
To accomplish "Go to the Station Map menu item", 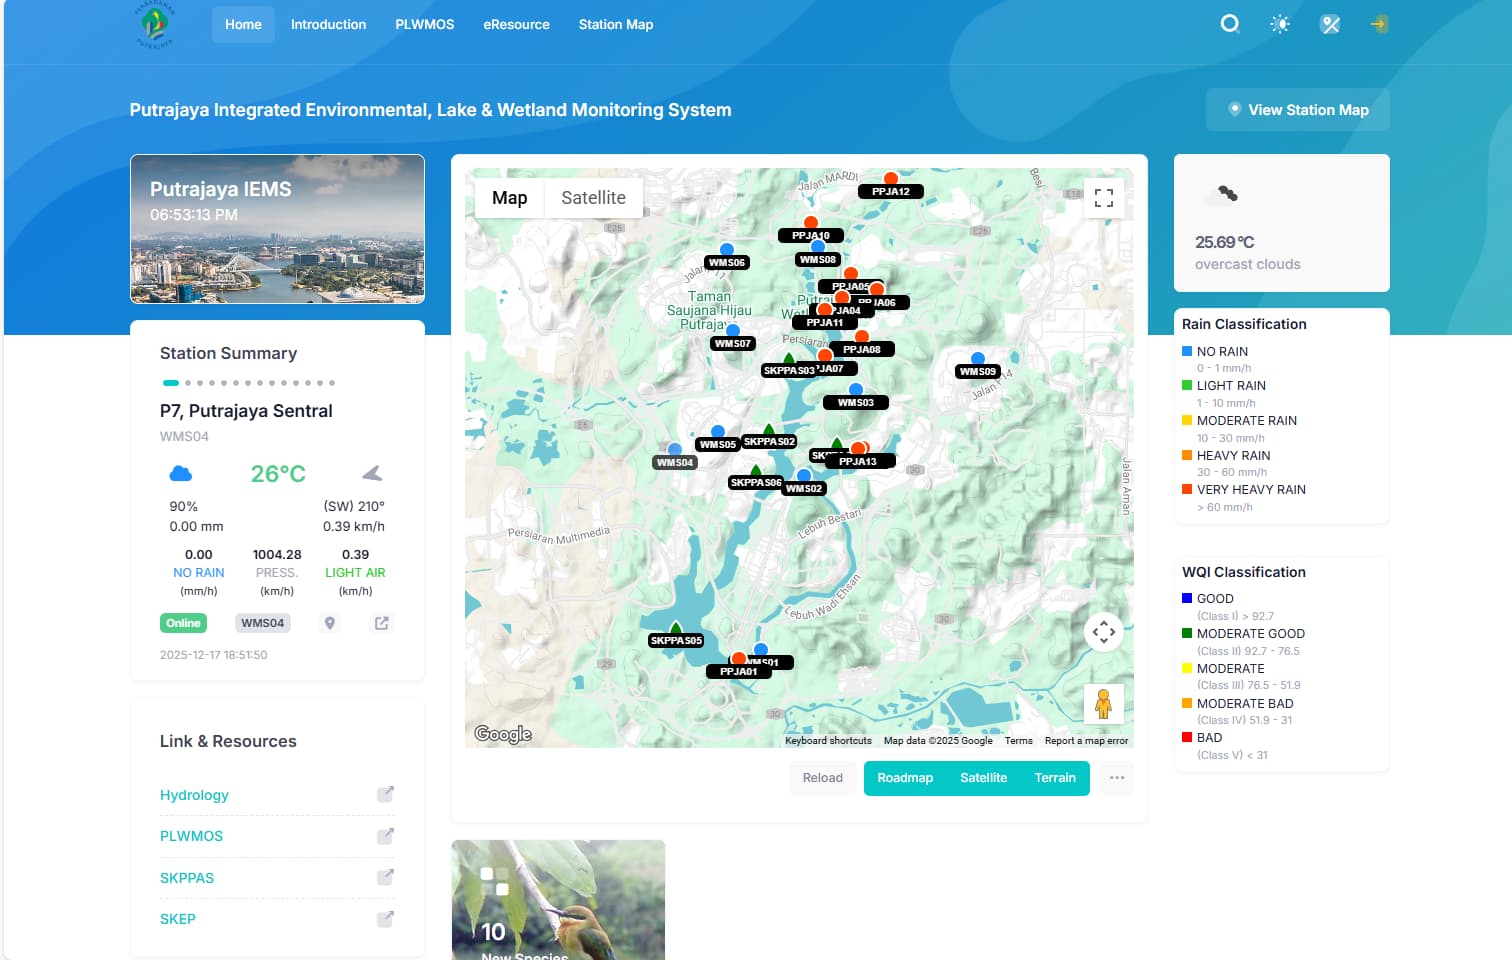I will (615, 24).
